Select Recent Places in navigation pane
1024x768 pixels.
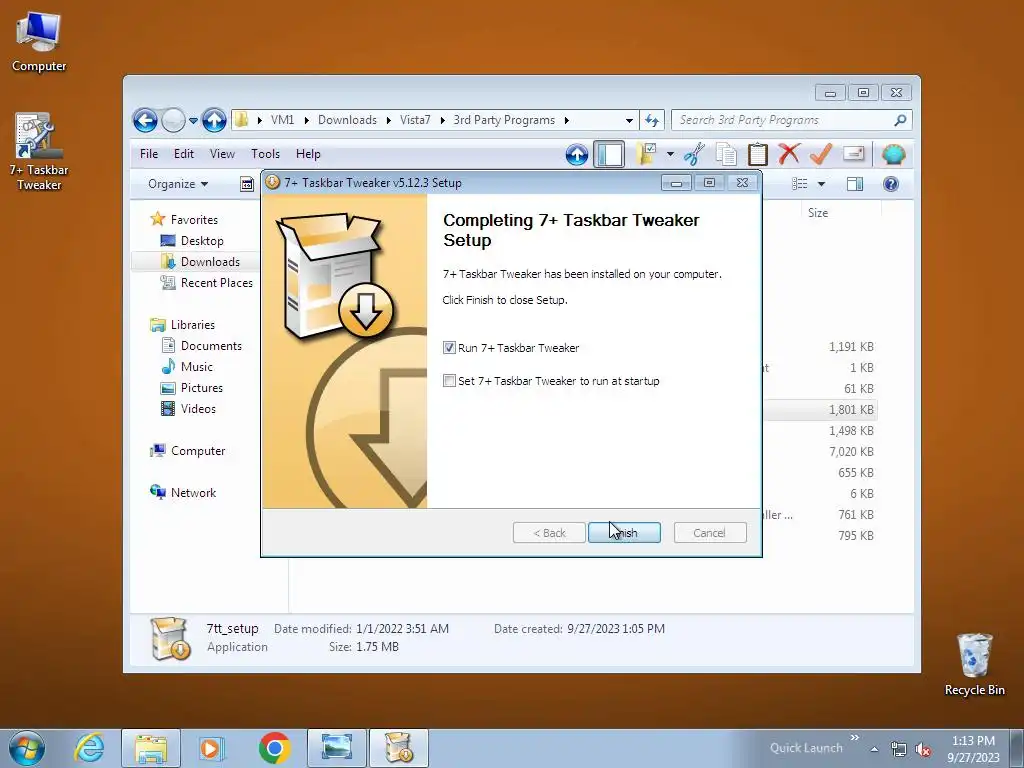pyautogui.click(x=217, y=283)
